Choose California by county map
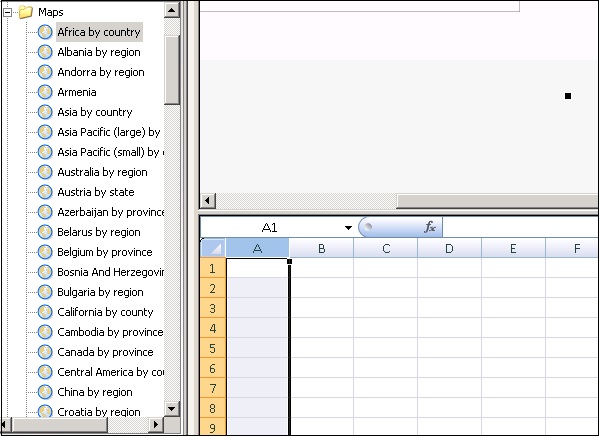This screenshot has width=600, height=438. [105, 312]
